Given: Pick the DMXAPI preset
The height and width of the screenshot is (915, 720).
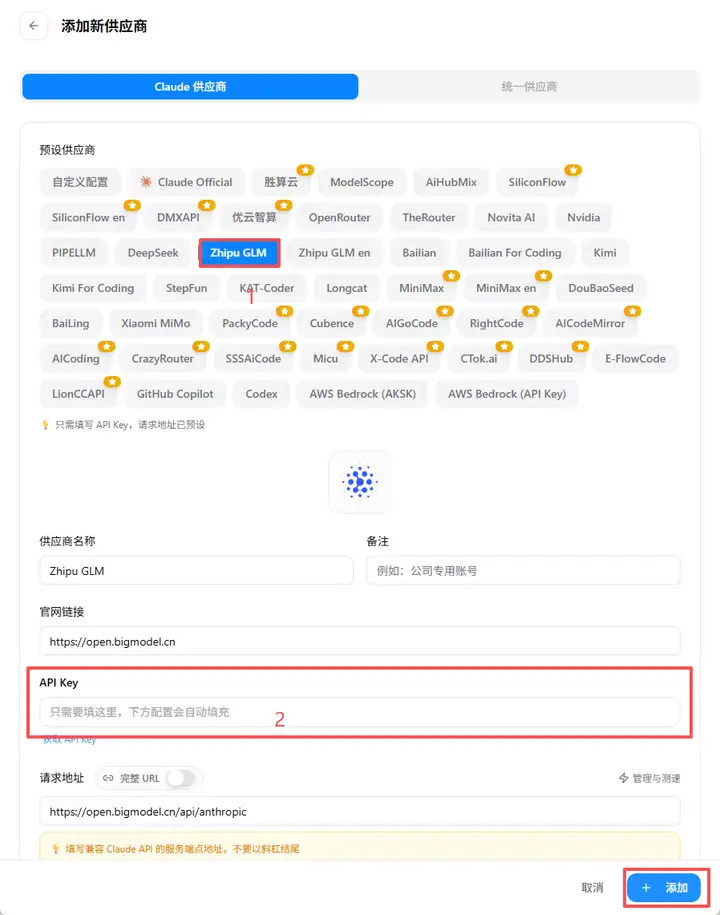Looking at the screenshot, I should (x=178, y=218).
